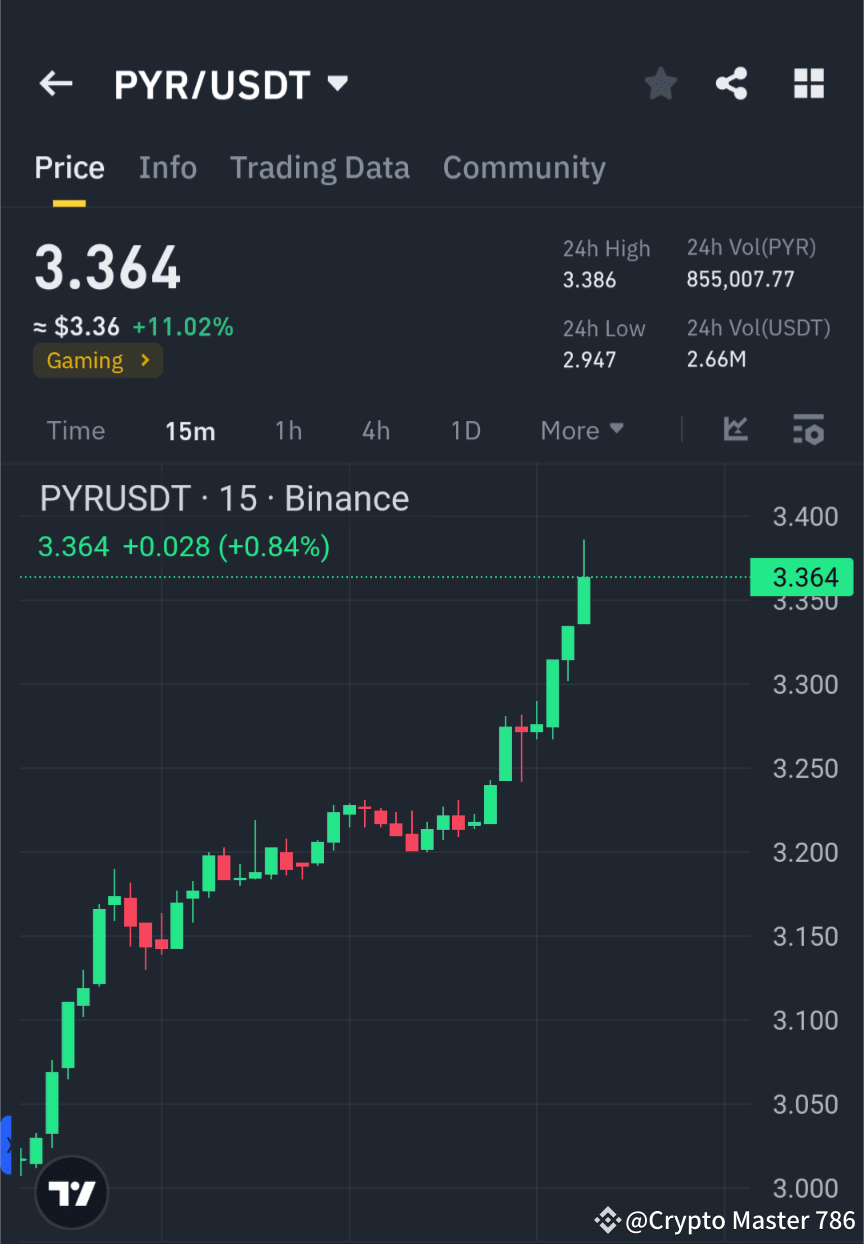Expand the More timeframe dropdown
Viewport: 864px width, 1244px height.
coord(582,430)
